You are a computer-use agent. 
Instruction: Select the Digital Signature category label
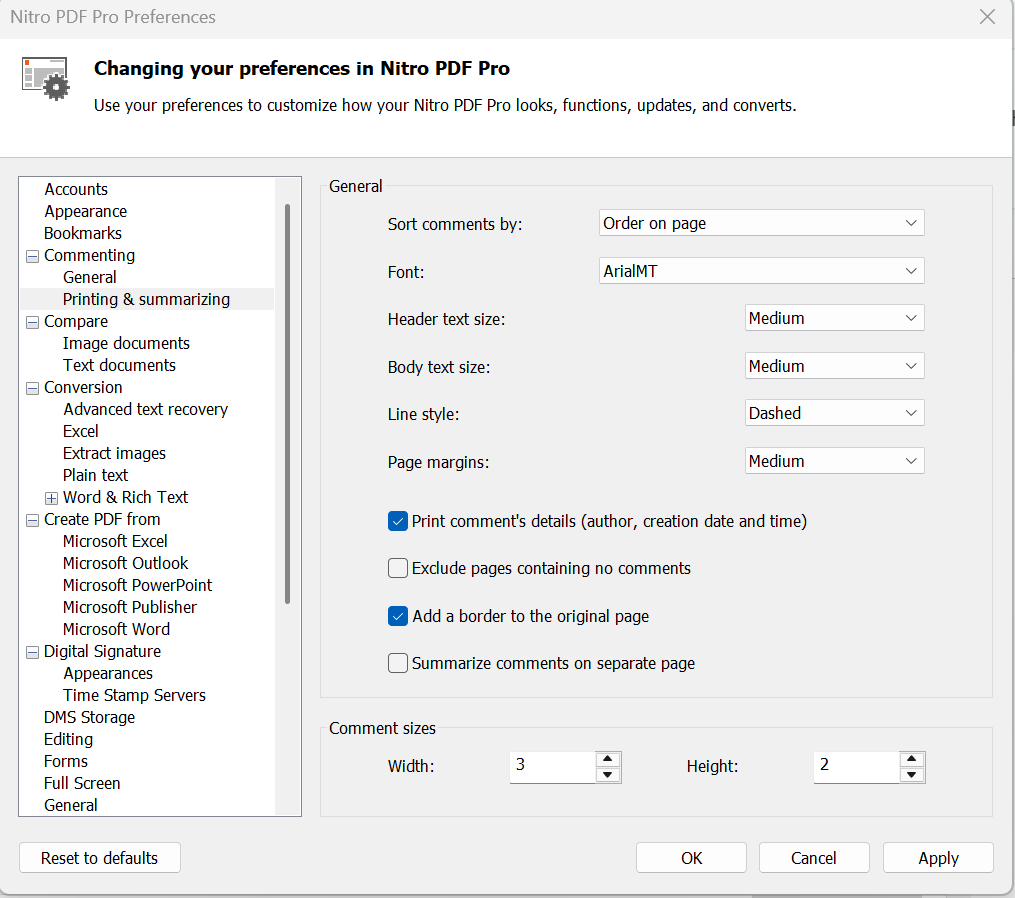tap(102, 651)
